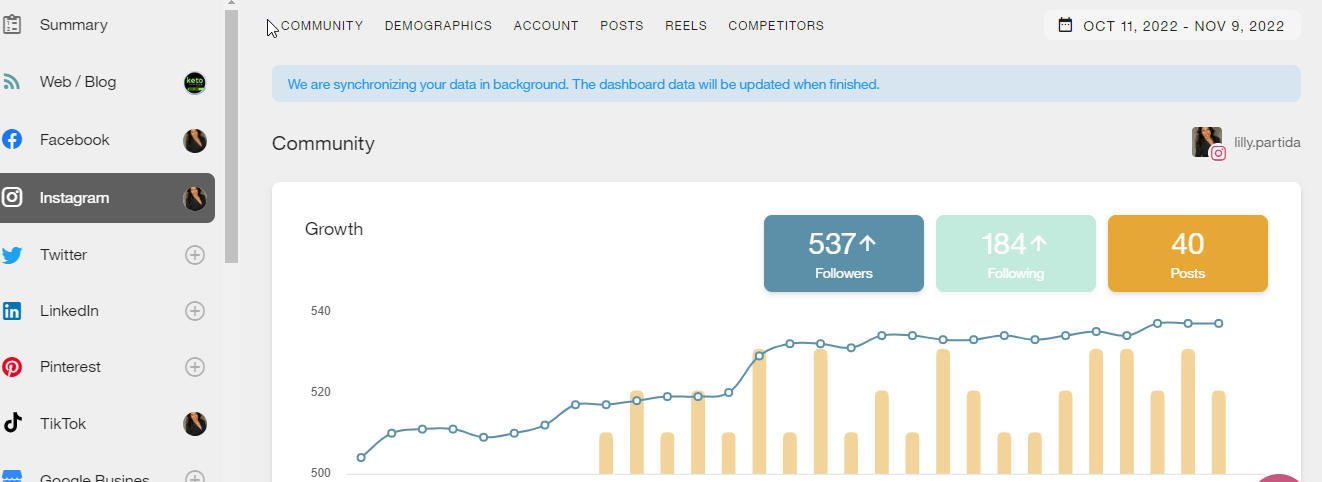Screen dimensions: 1322x482
Task: Click the last data point on growth line
Action: pyautogui.click(x=1219, y=323)
